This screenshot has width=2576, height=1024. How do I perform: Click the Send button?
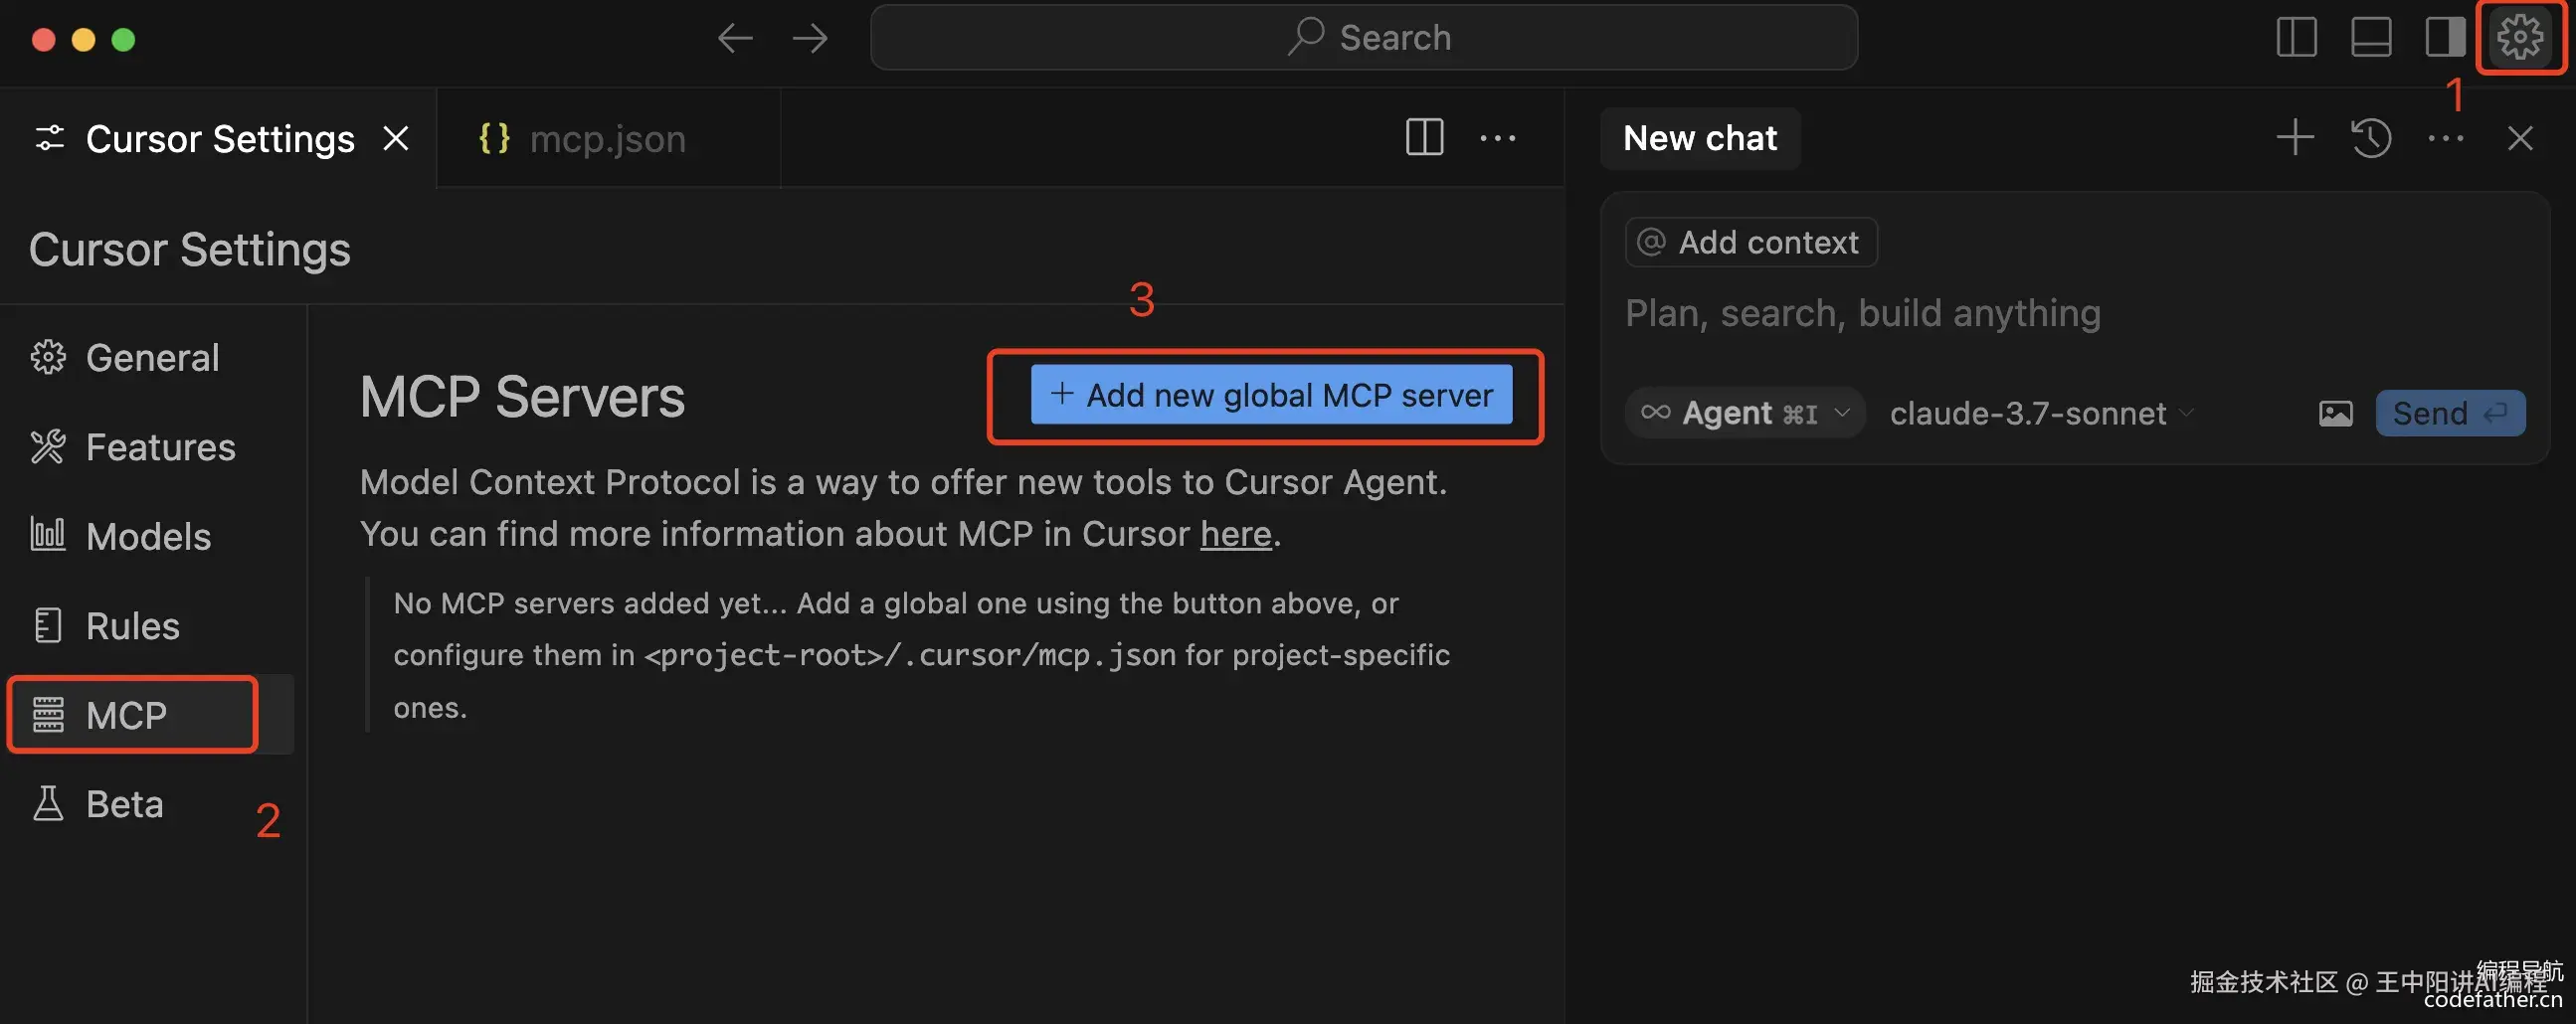click(x=2450, y=413)
